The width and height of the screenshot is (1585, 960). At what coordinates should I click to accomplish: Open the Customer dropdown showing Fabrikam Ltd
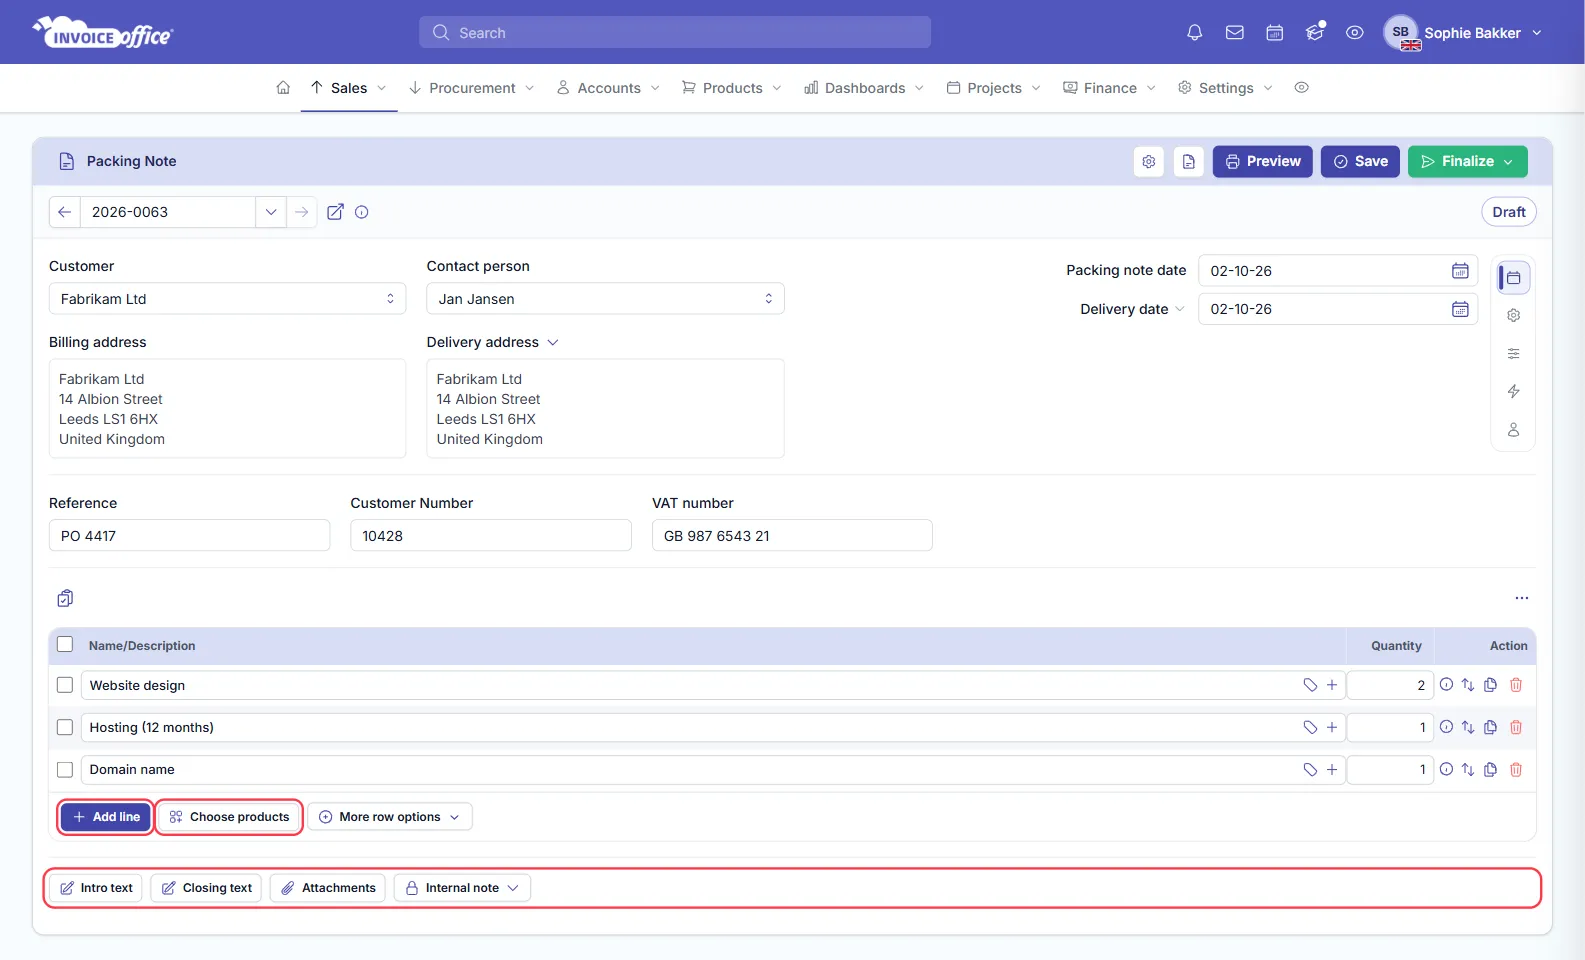pyautogui.click(x=228, y=299)
